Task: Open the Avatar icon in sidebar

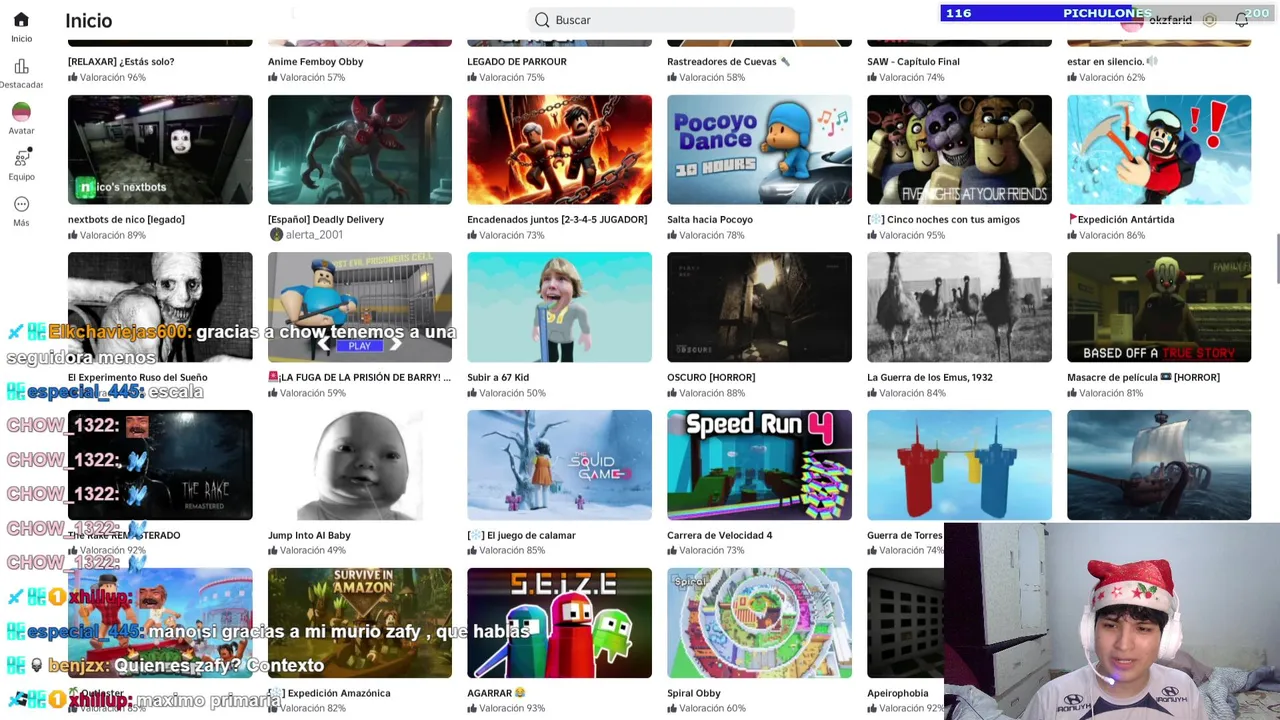Action: pyautogui.click(x=21, y=112)
